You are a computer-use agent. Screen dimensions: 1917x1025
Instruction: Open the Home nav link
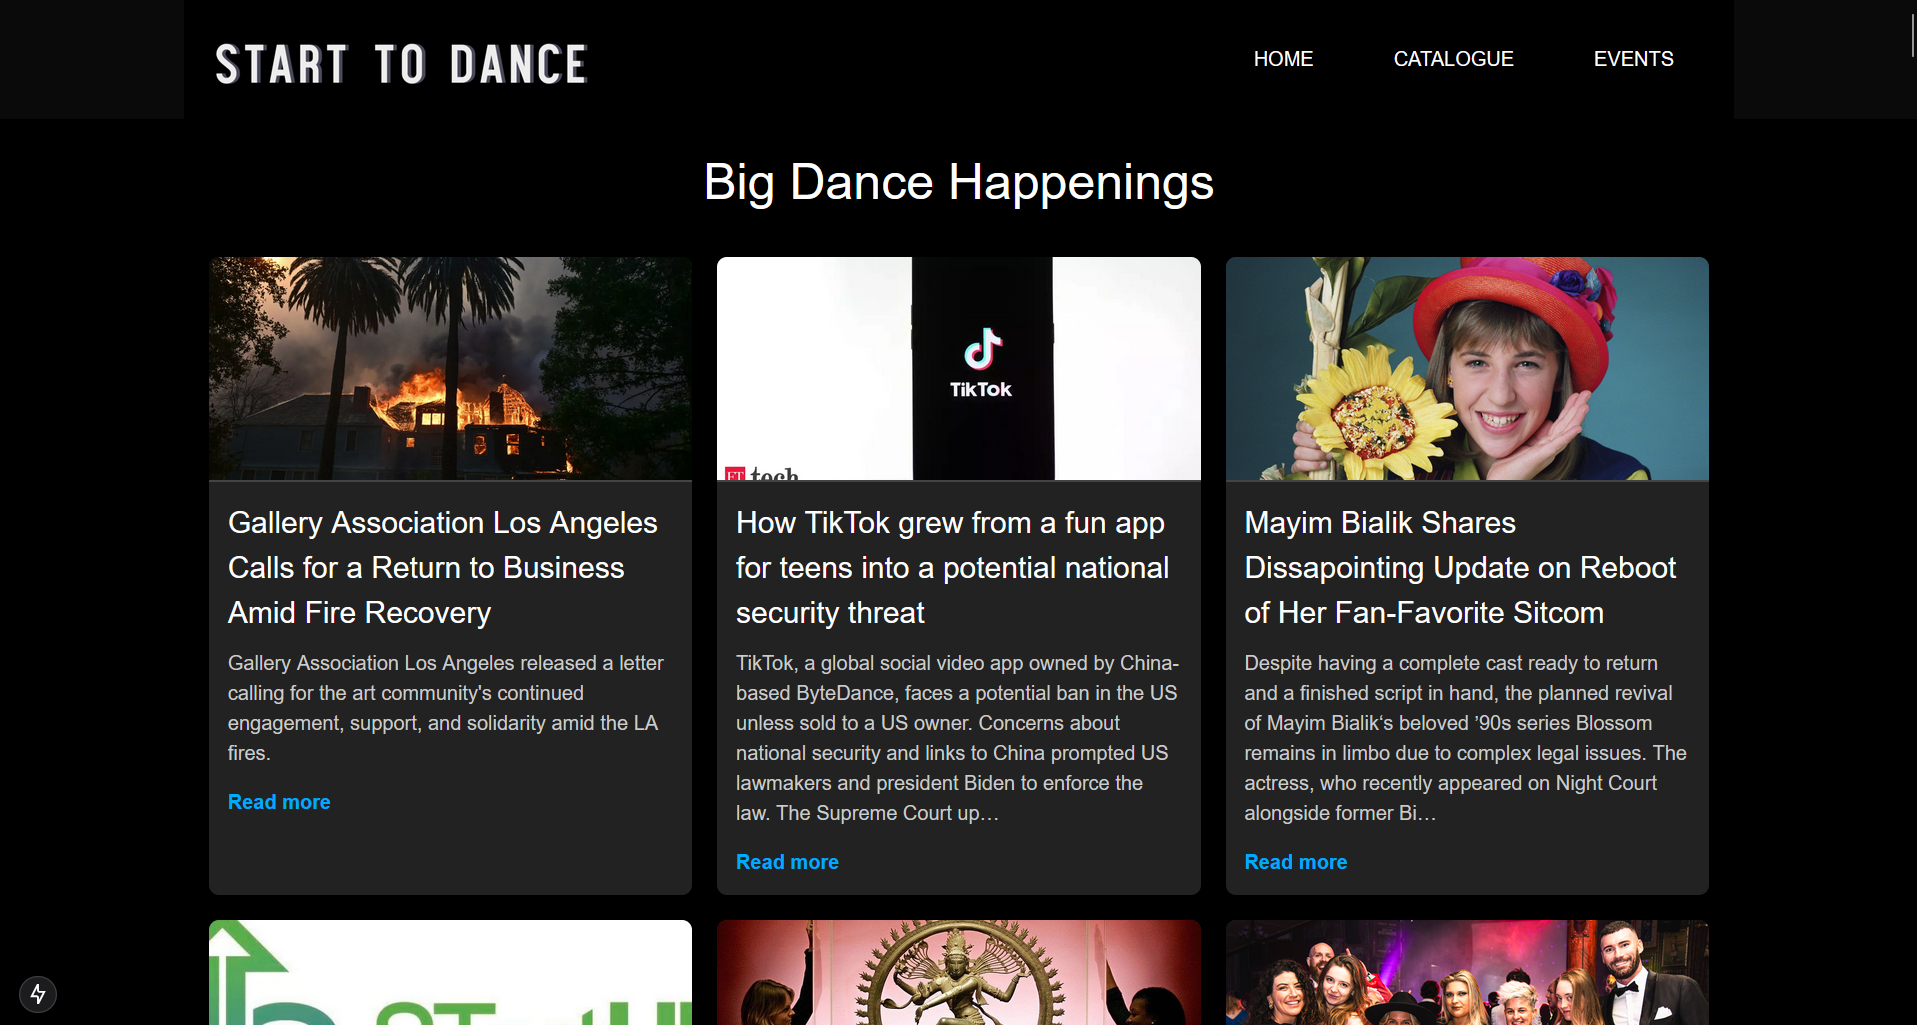point(1283,59)
